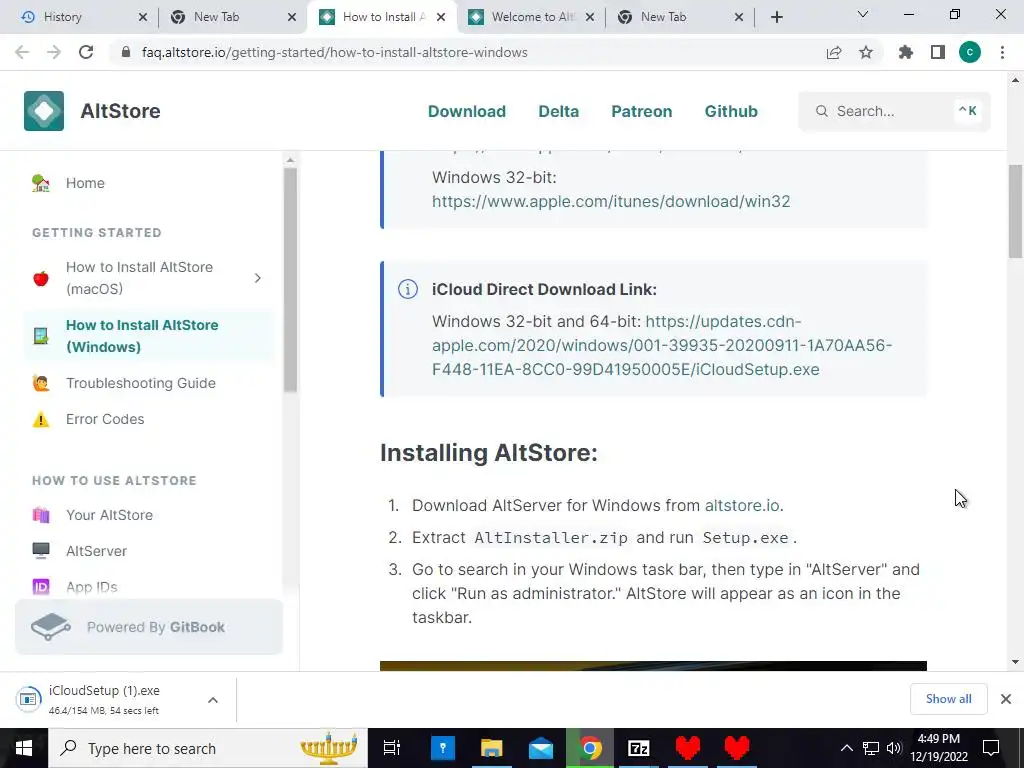Open Chrome extensions puzzle icon
Image resolution: width=1024 pixels, height=768 pixels.
906,52
